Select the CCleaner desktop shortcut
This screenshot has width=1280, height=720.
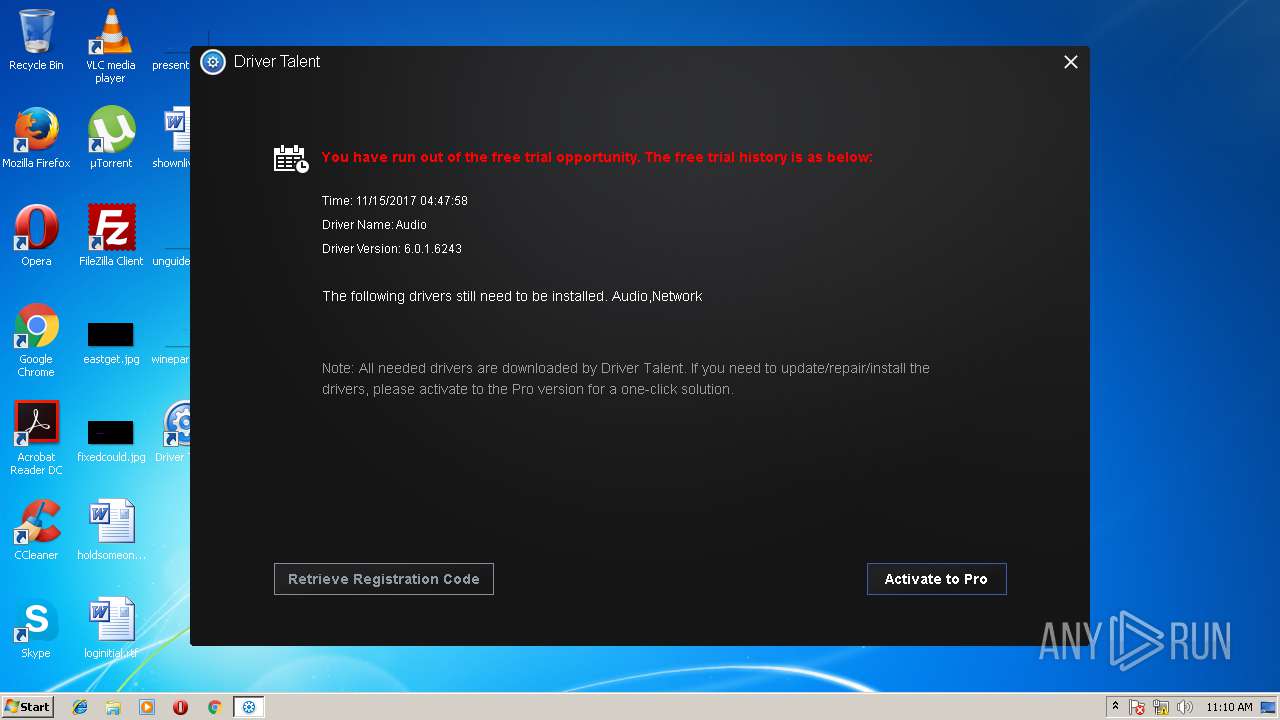tap(36, 530)
